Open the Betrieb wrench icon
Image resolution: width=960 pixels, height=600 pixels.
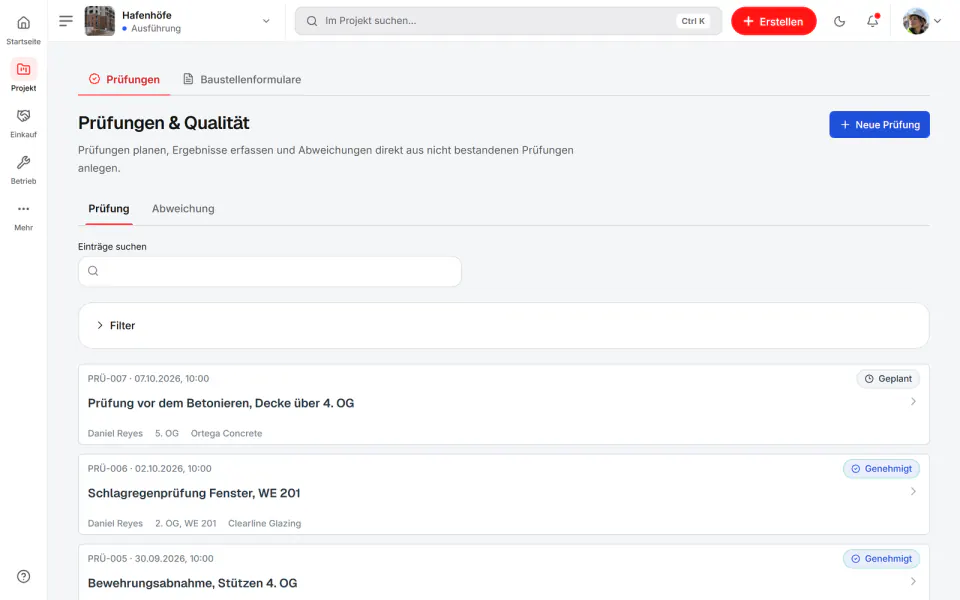(23, 162)
